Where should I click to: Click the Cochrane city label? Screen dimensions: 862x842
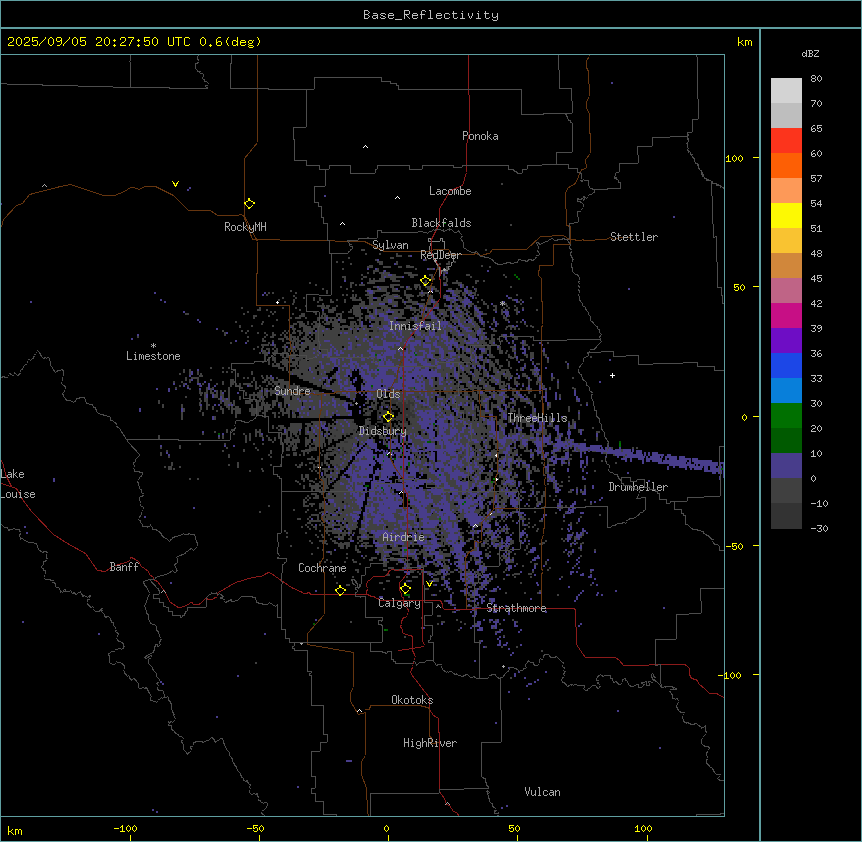point(322,568)
